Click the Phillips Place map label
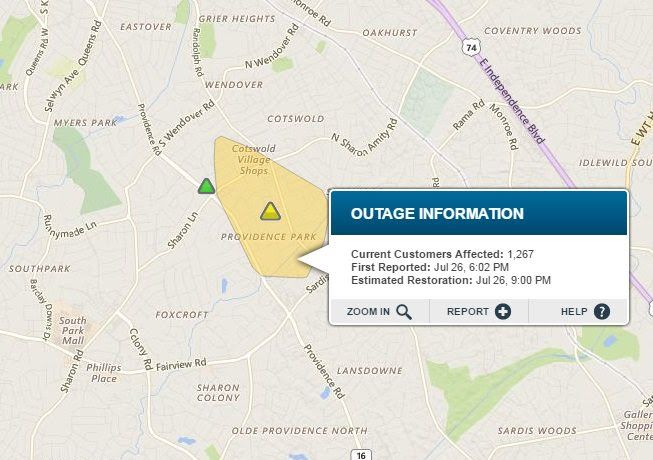The image size is (653, 460). [x=104, y=373]
